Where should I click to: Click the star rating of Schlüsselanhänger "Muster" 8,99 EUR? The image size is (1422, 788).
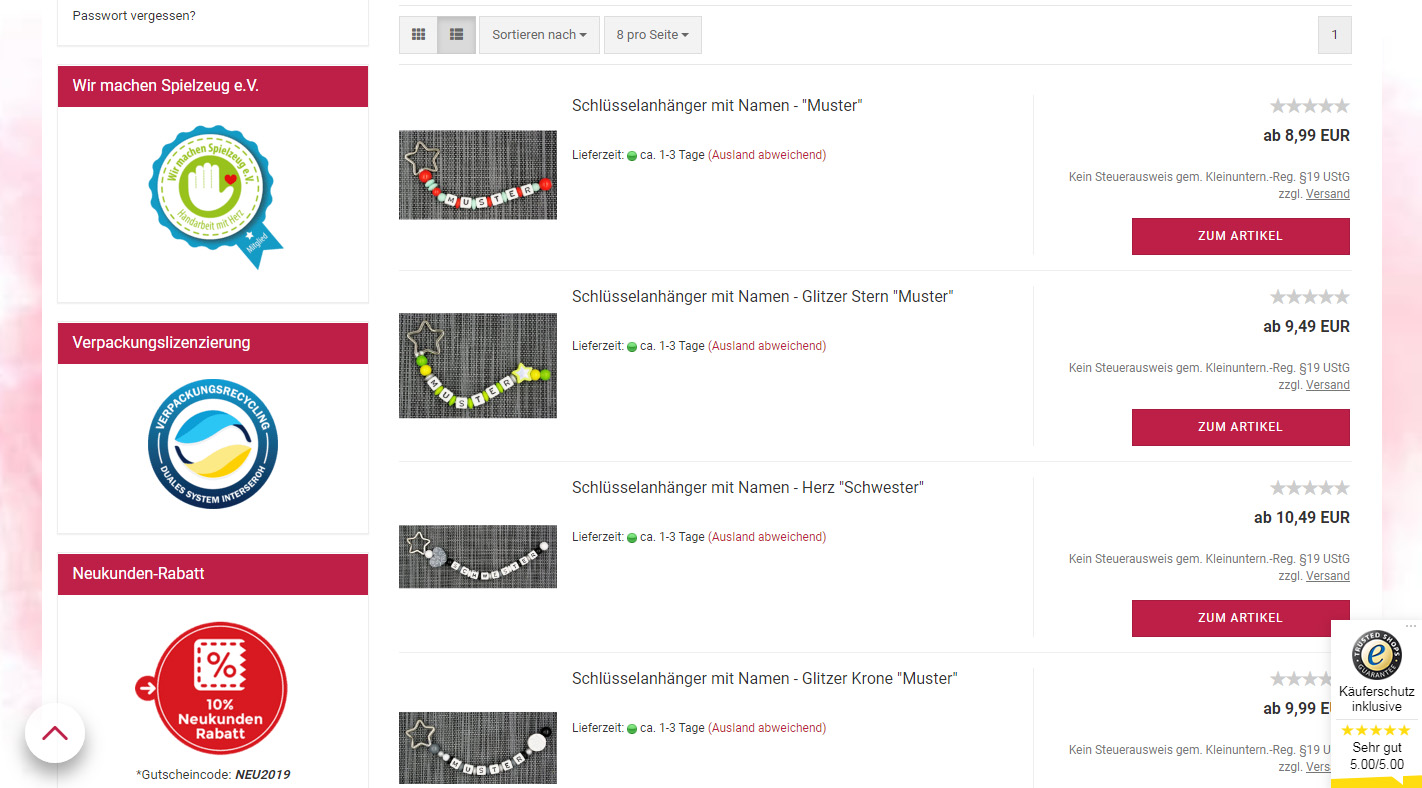pos(1309,106)
